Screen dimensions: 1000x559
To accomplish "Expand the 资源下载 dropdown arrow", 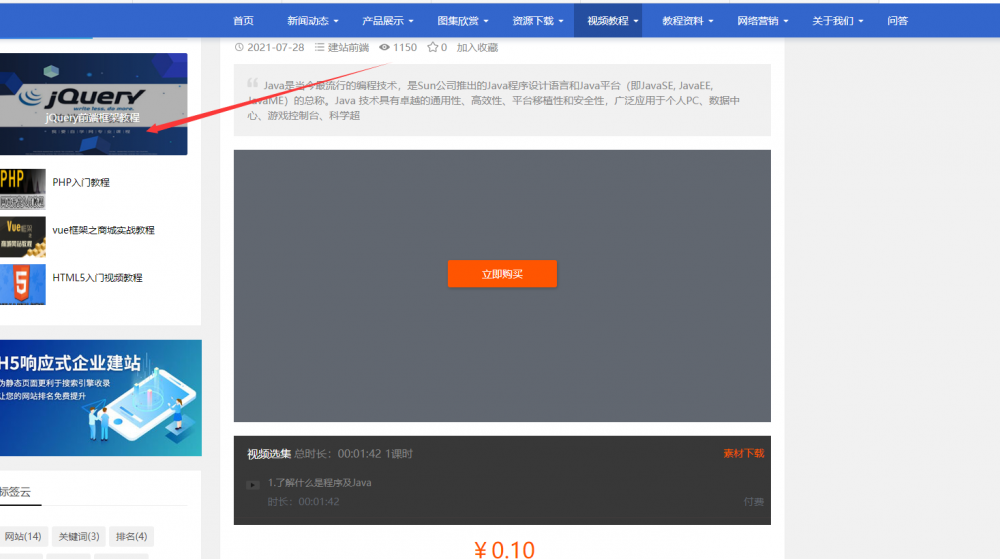I will (x=561, y=22).
